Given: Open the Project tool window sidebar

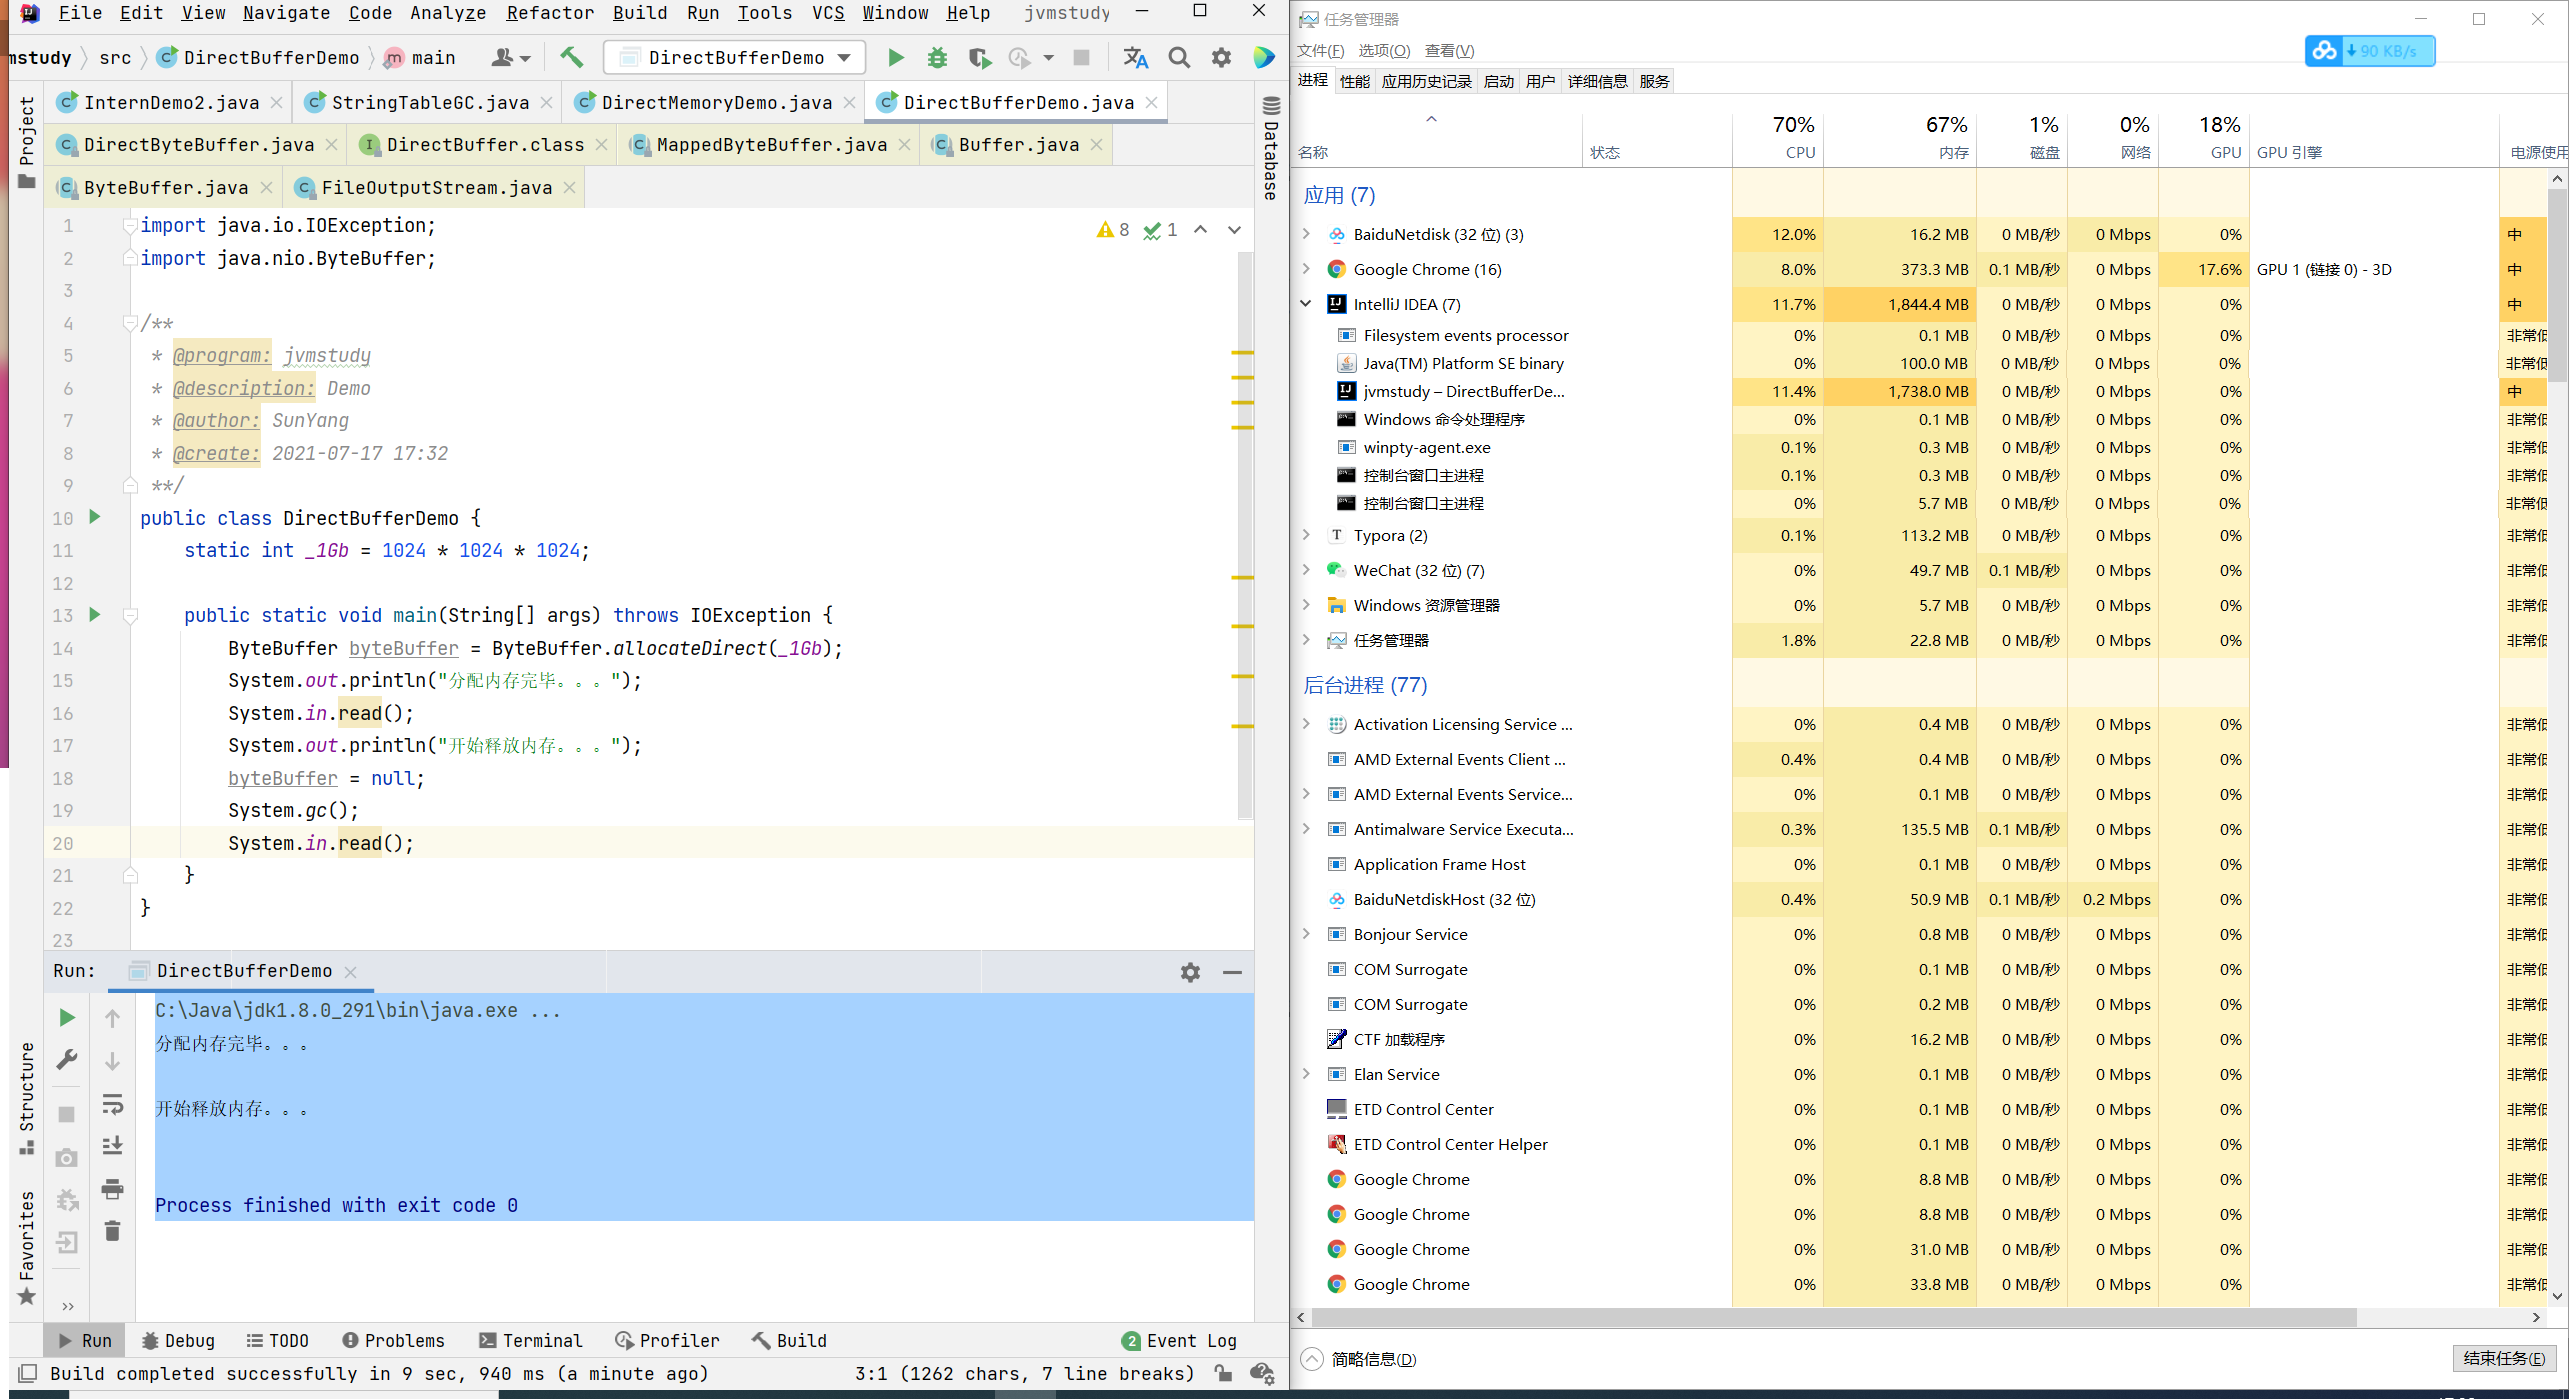Looking at the screenshot, I should coord(27,141).
